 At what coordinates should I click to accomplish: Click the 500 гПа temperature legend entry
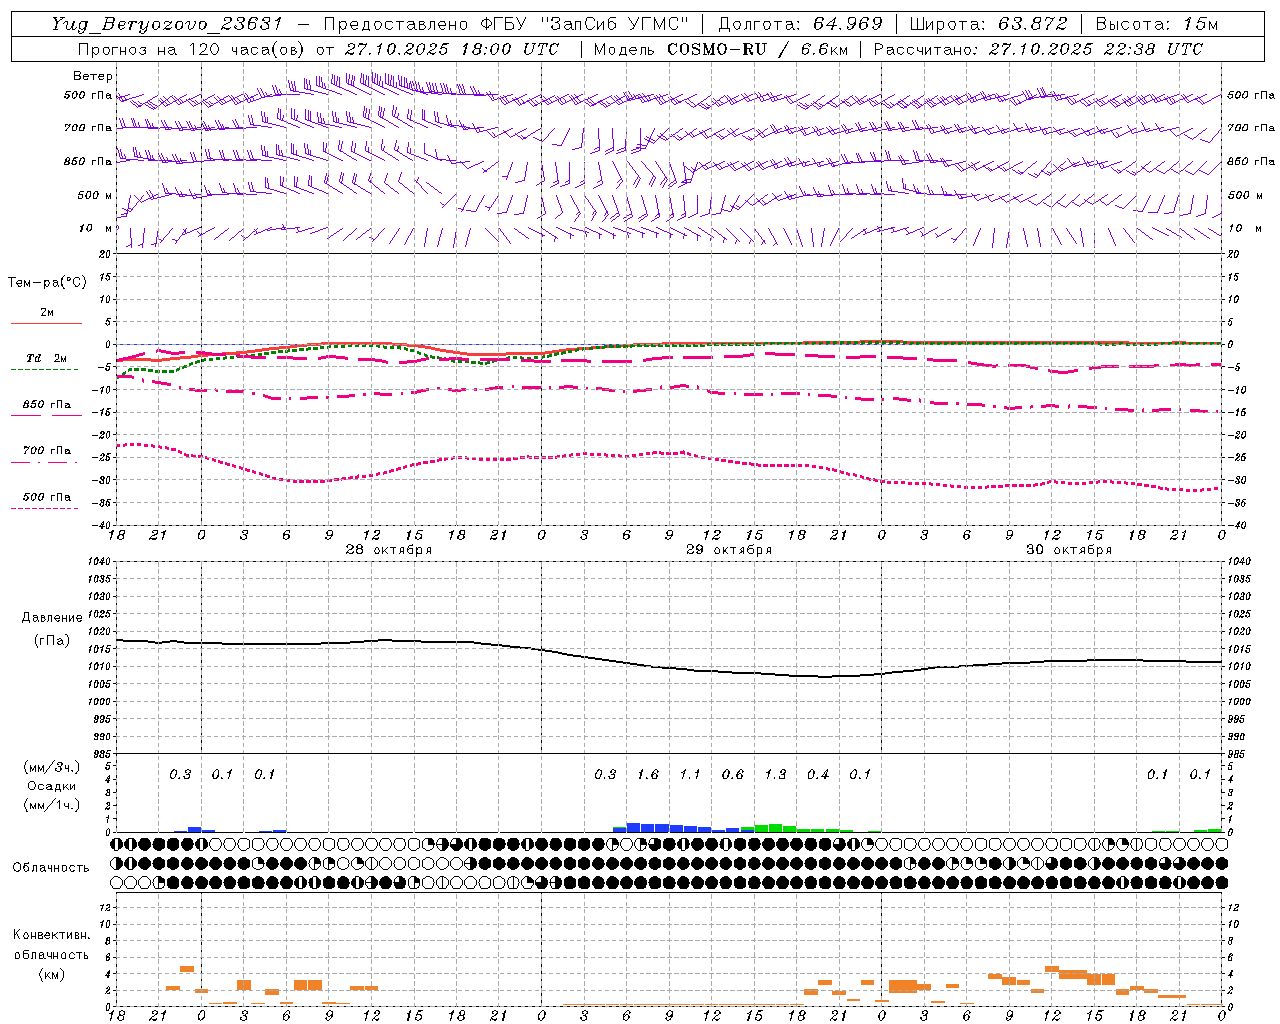pyautogui.click(x=47, y=497)
